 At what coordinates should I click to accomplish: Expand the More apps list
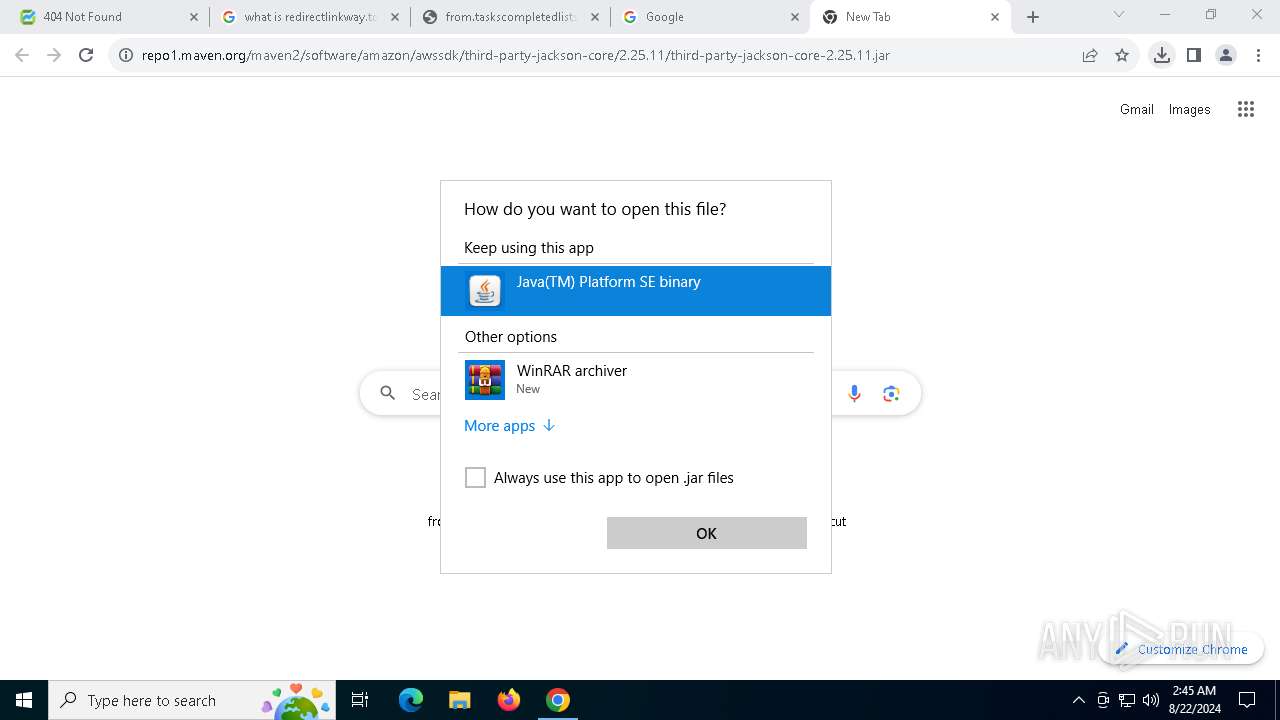(x=509, y=426)
